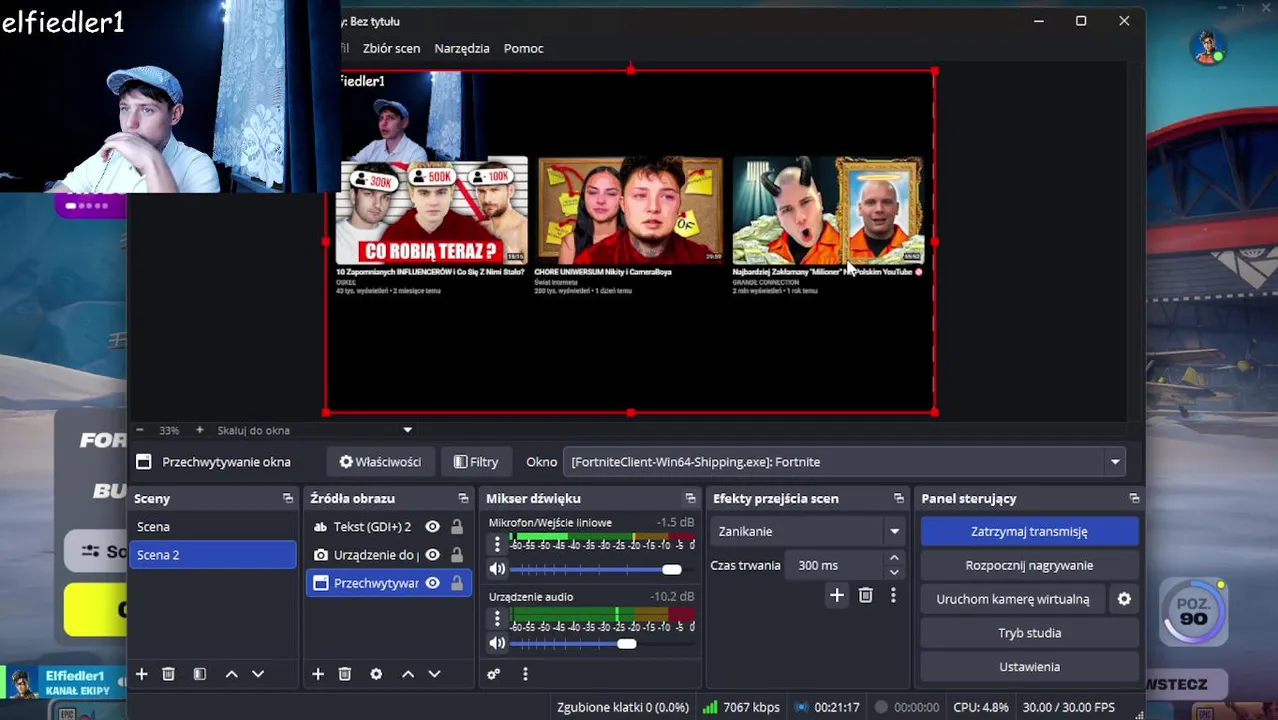
Task: Move the source up in Źródła obrazu
Action: (x=408, y=674)
